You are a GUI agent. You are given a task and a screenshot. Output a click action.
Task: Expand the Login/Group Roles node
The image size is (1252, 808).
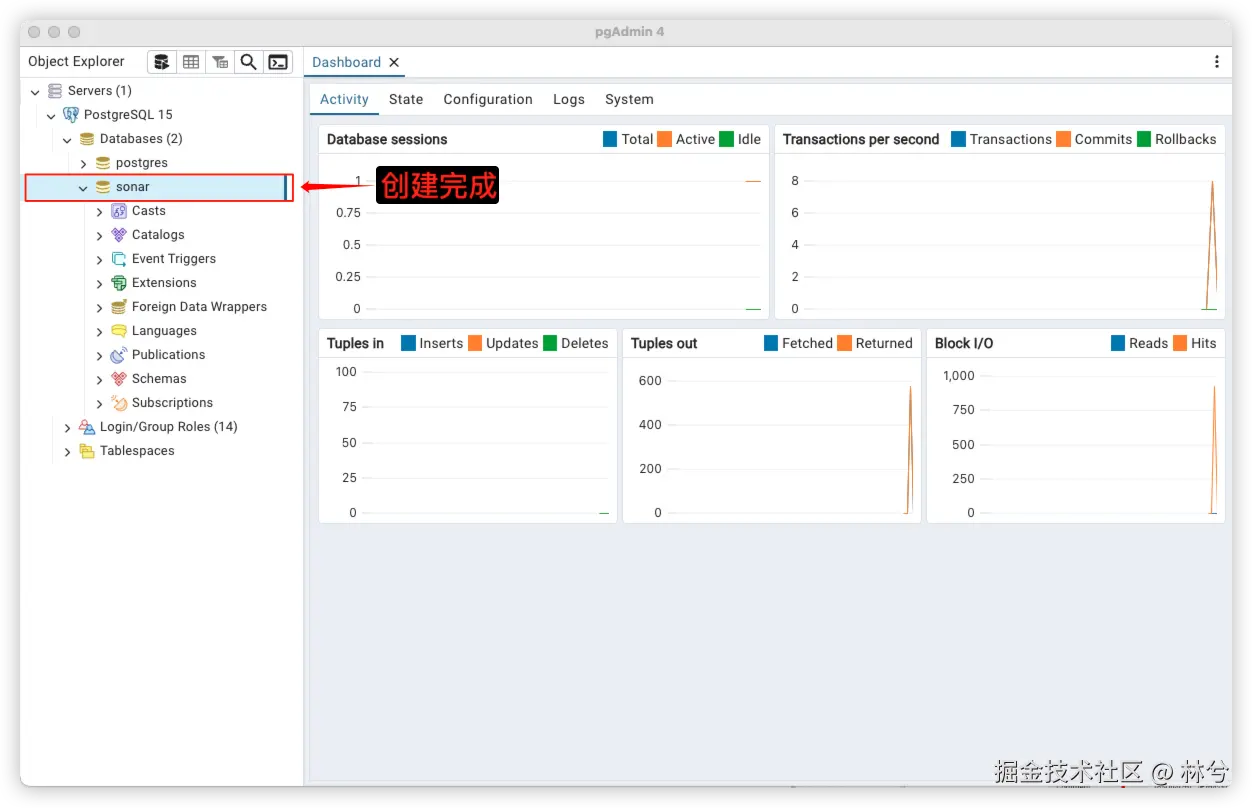[68, 427]
